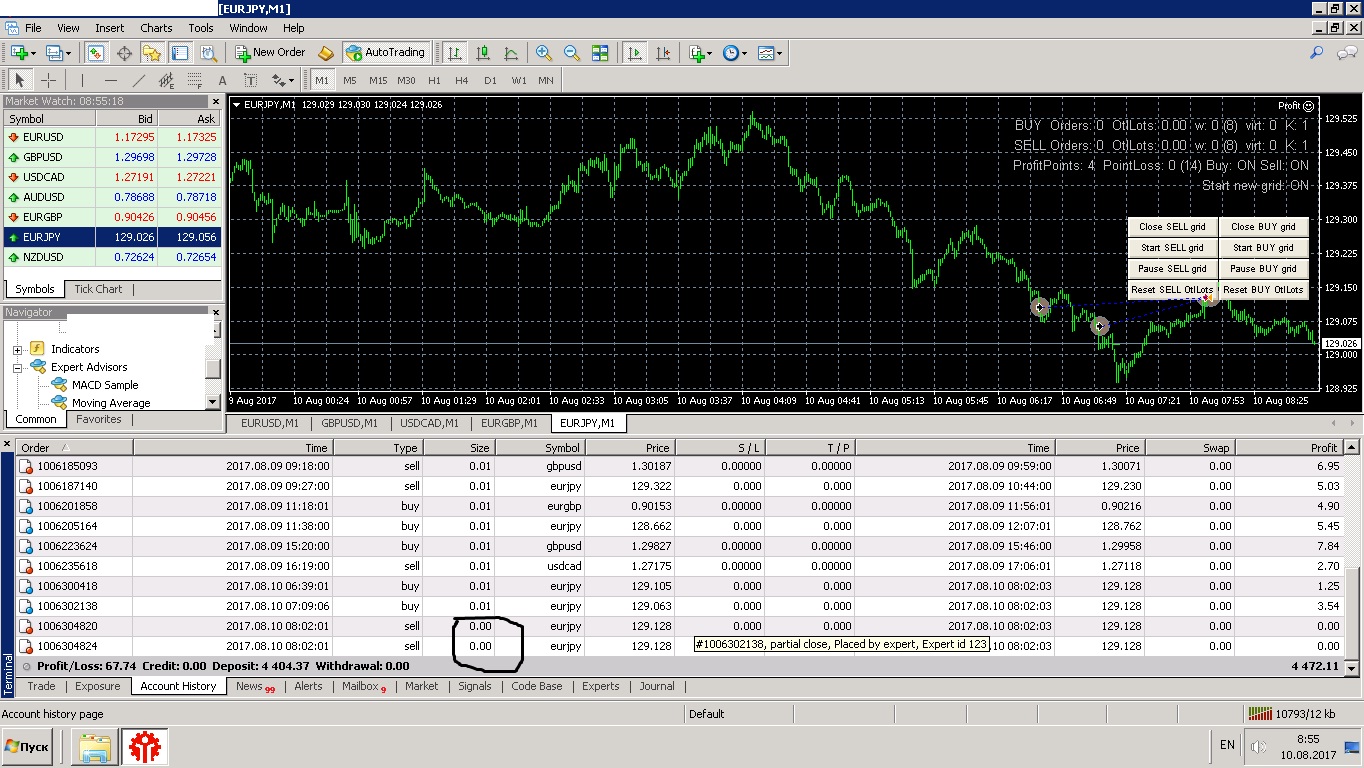Image resolution: width=1364 pixels, height=768 pixels.
Task: Select the M5 timeframe
Action: [x=349, y=80]
